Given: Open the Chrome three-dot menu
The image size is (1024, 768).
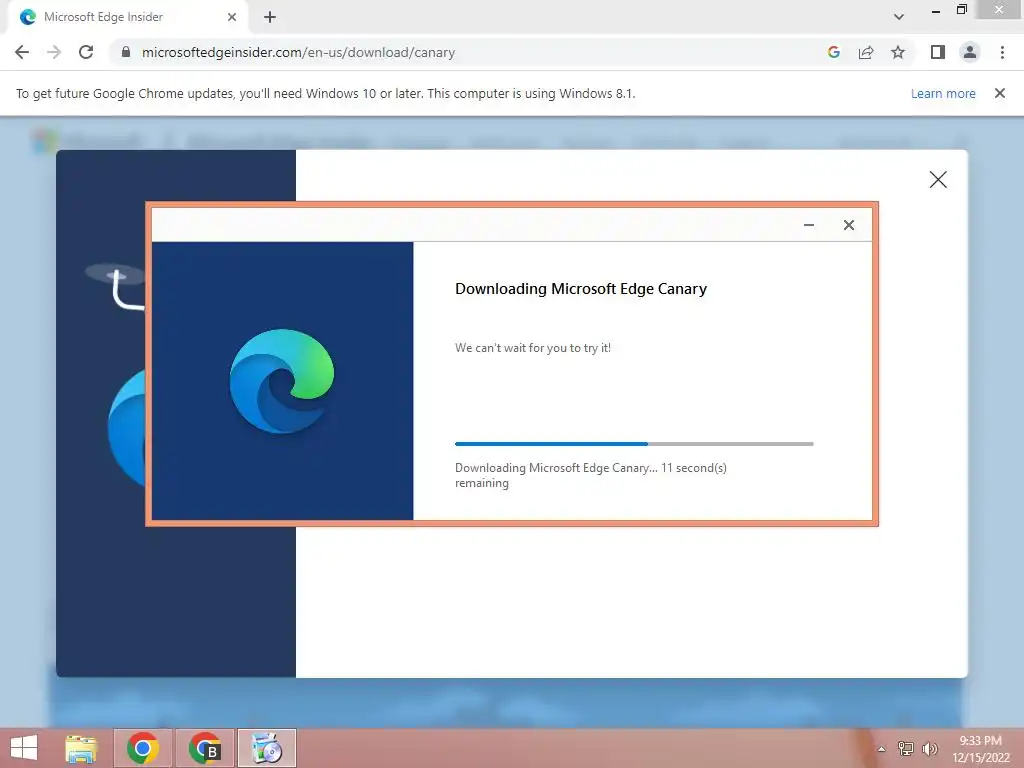Looking at the screenshot, I should point(1002,52).
